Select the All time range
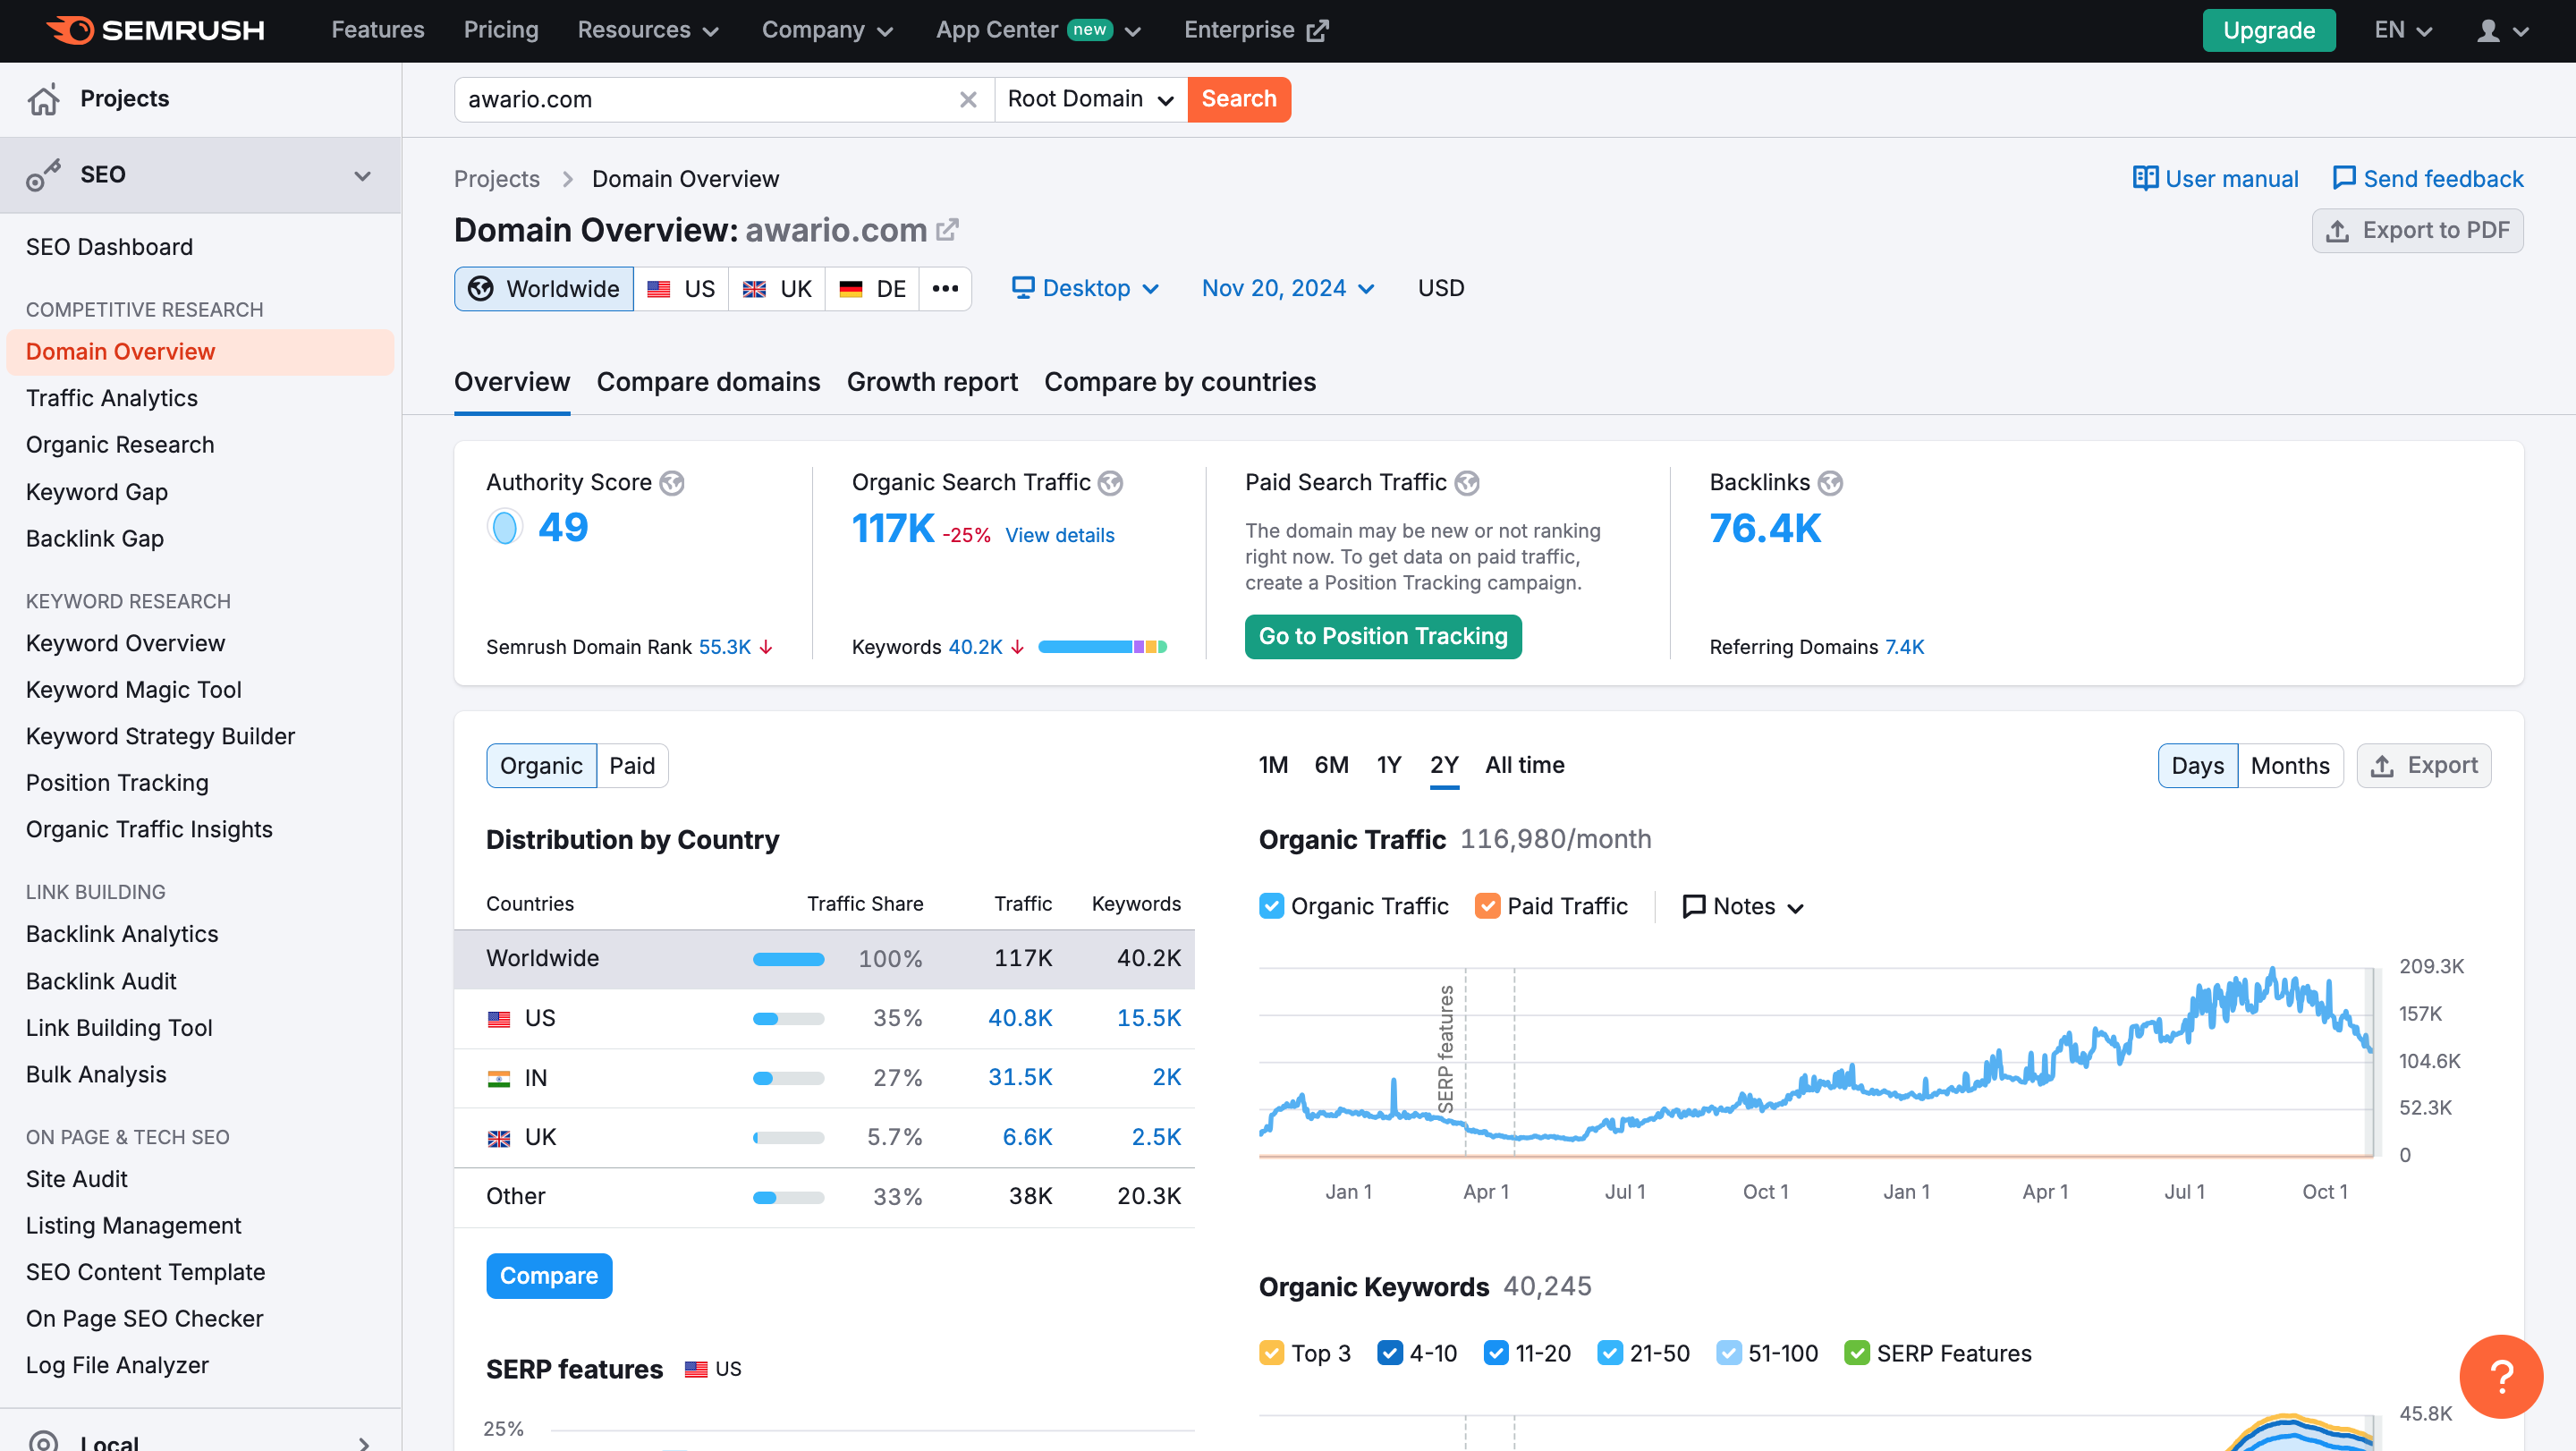The width and height of the screenshot is (2576, 1451). tap(1524, 765)
